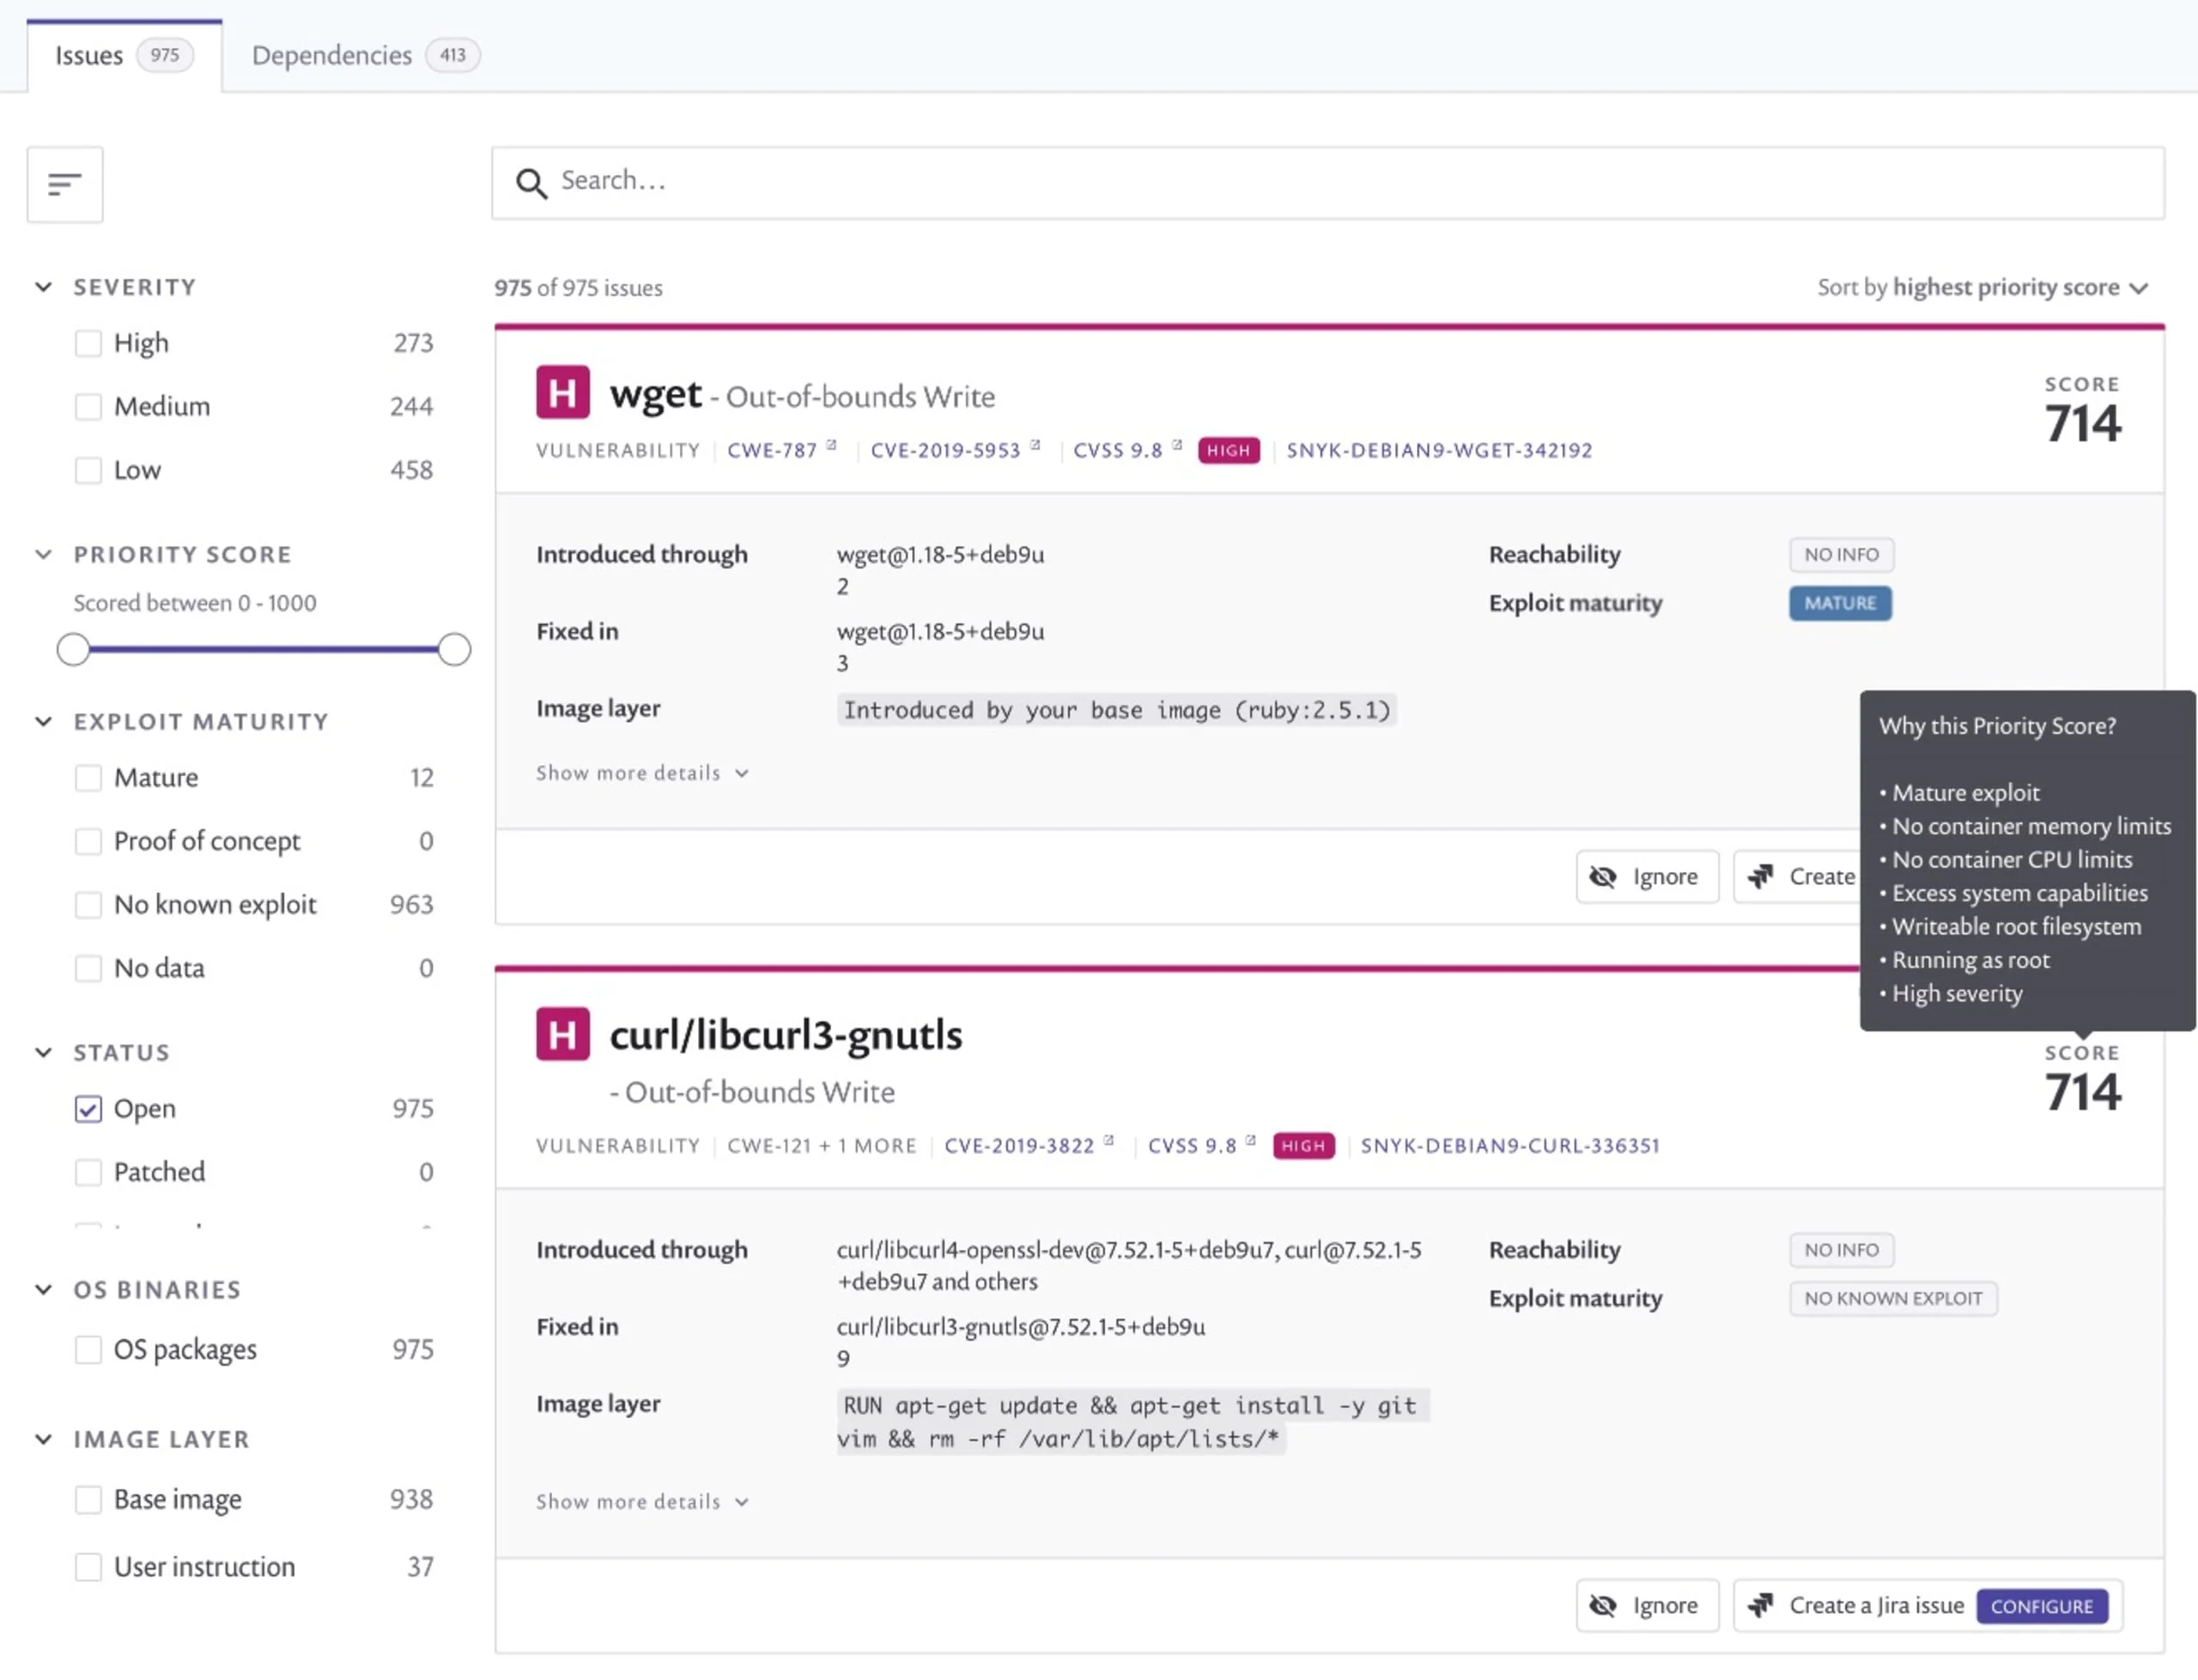The image size is (2198, 1680).
Task: Click the H severity badge on curl/libcurl3-gnutls
Action: point(562,1034)
